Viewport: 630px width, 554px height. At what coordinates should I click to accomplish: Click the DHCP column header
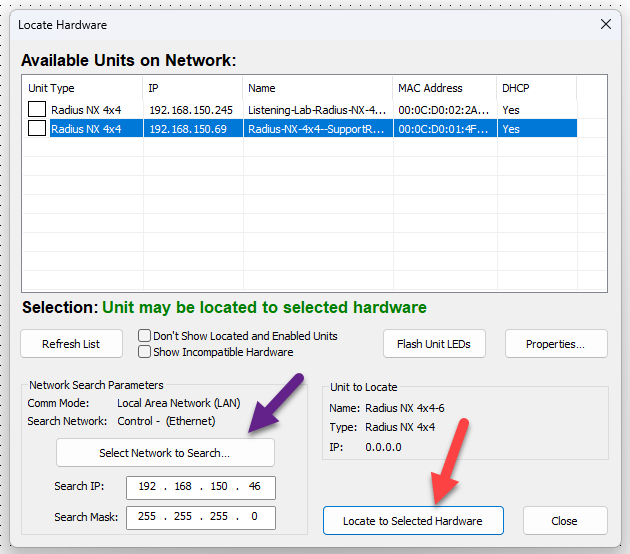point(535,88)
